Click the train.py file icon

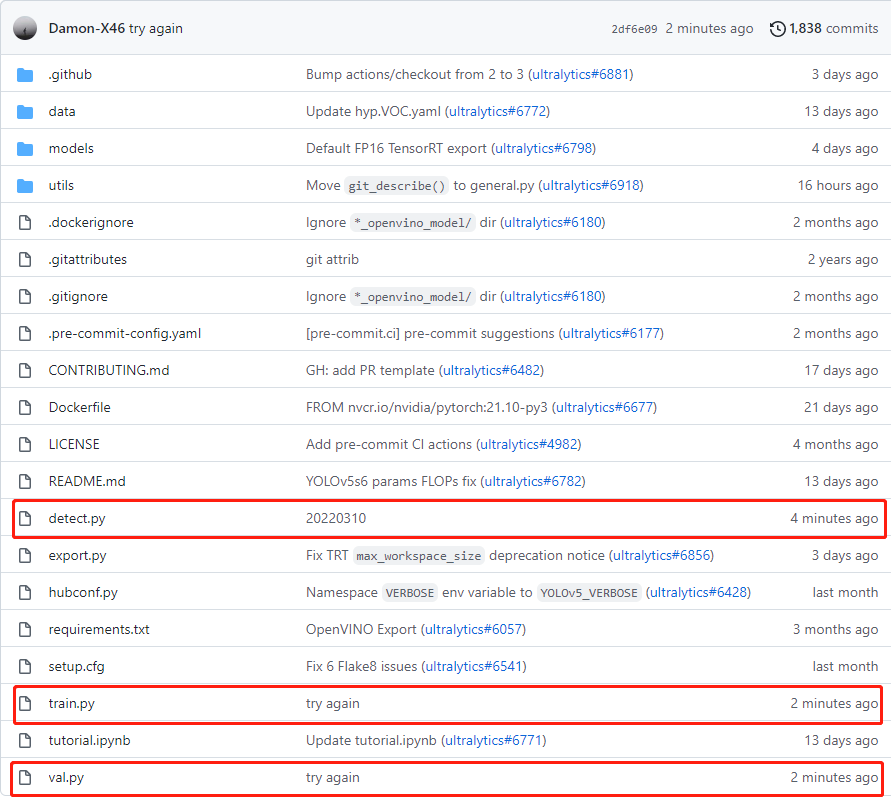pyautogui.click(x=25, y=703)
